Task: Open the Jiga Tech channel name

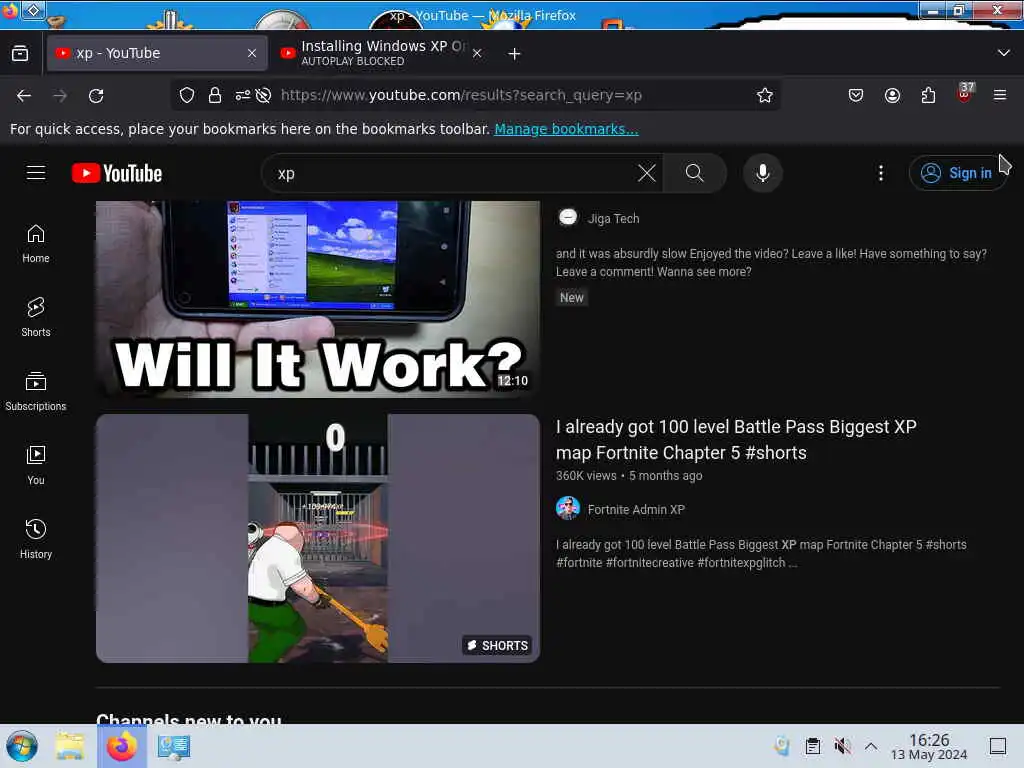Action: [613, 219]
